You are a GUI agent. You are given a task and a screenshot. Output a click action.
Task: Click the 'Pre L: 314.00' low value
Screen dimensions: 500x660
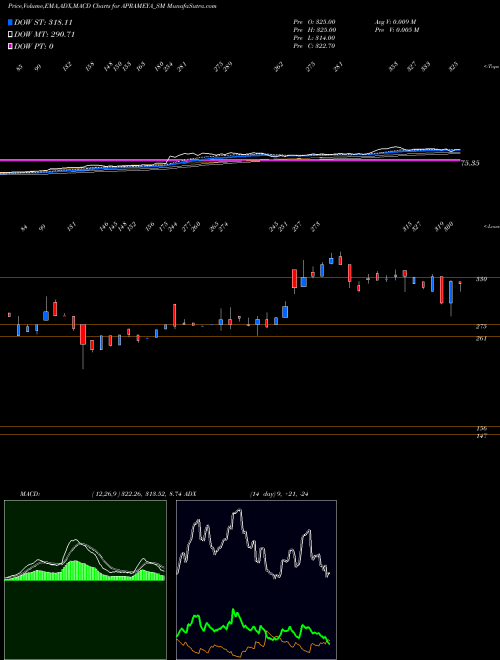coord(314,38)
